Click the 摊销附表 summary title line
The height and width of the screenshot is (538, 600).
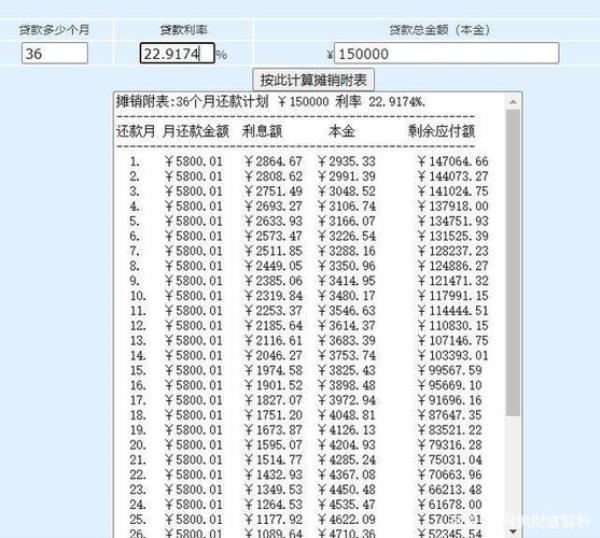point(271,102)
